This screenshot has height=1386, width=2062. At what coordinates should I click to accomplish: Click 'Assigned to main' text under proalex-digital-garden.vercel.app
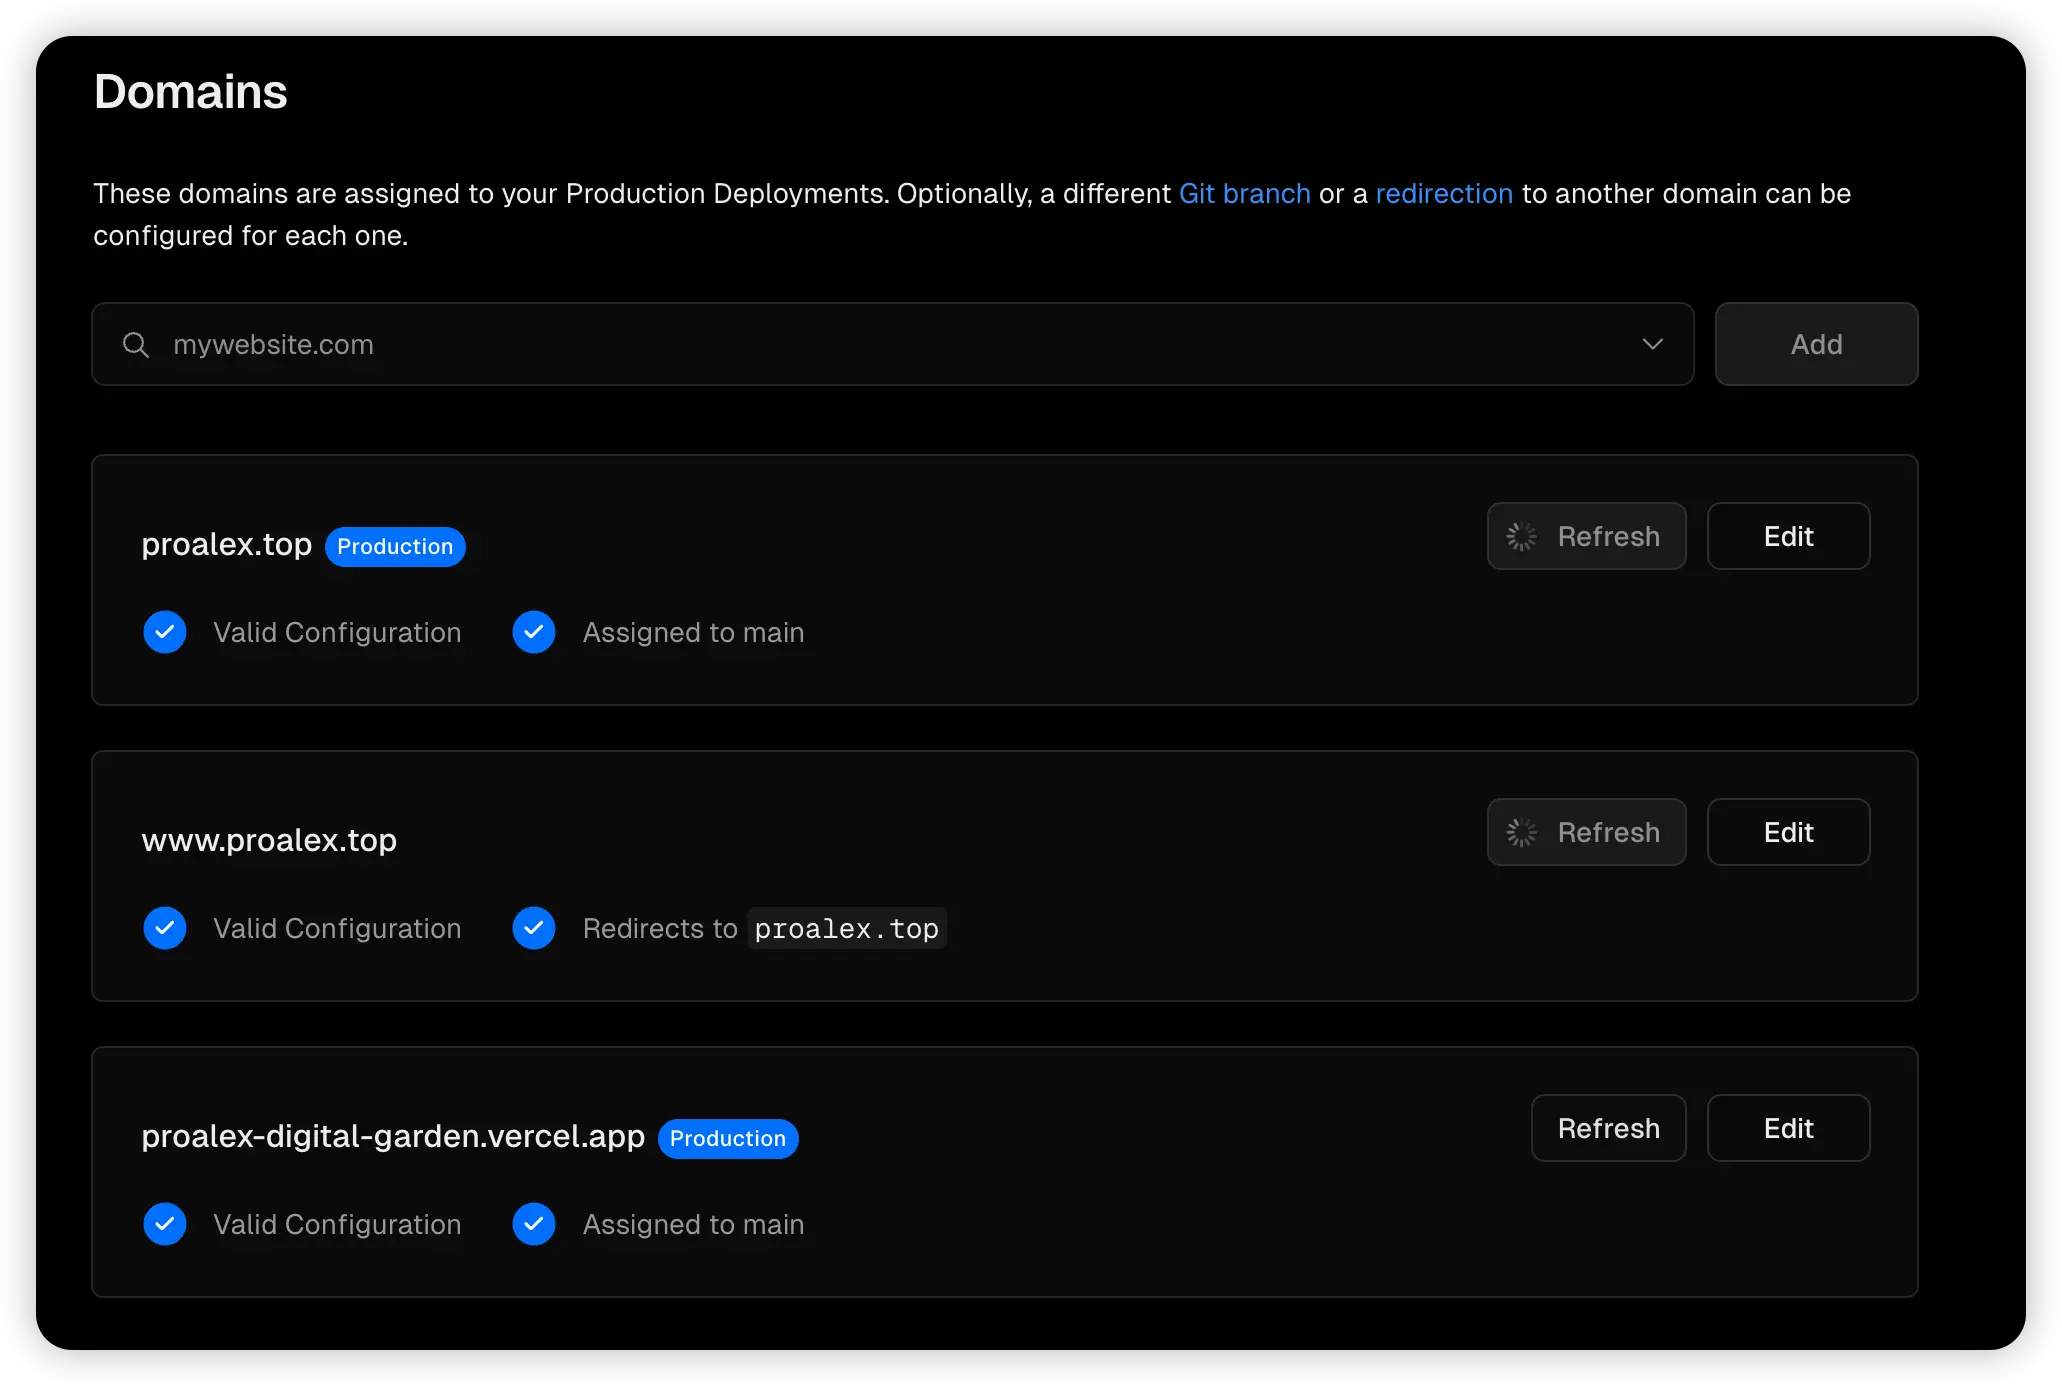point(693,1224)
